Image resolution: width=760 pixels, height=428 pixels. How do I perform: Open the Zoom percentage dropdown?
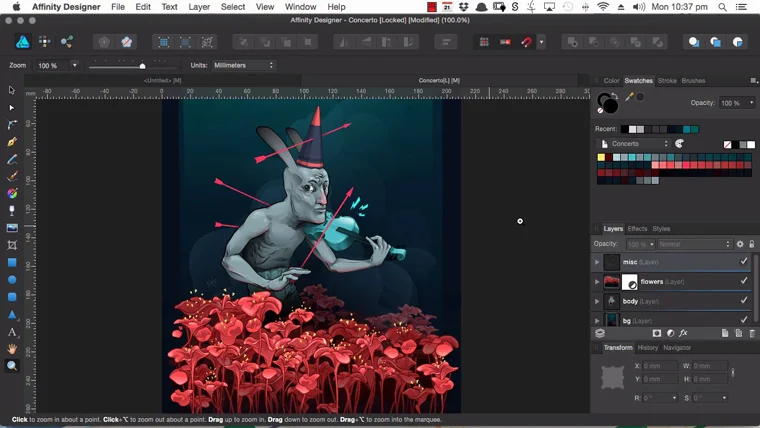[x=74, y=65]
